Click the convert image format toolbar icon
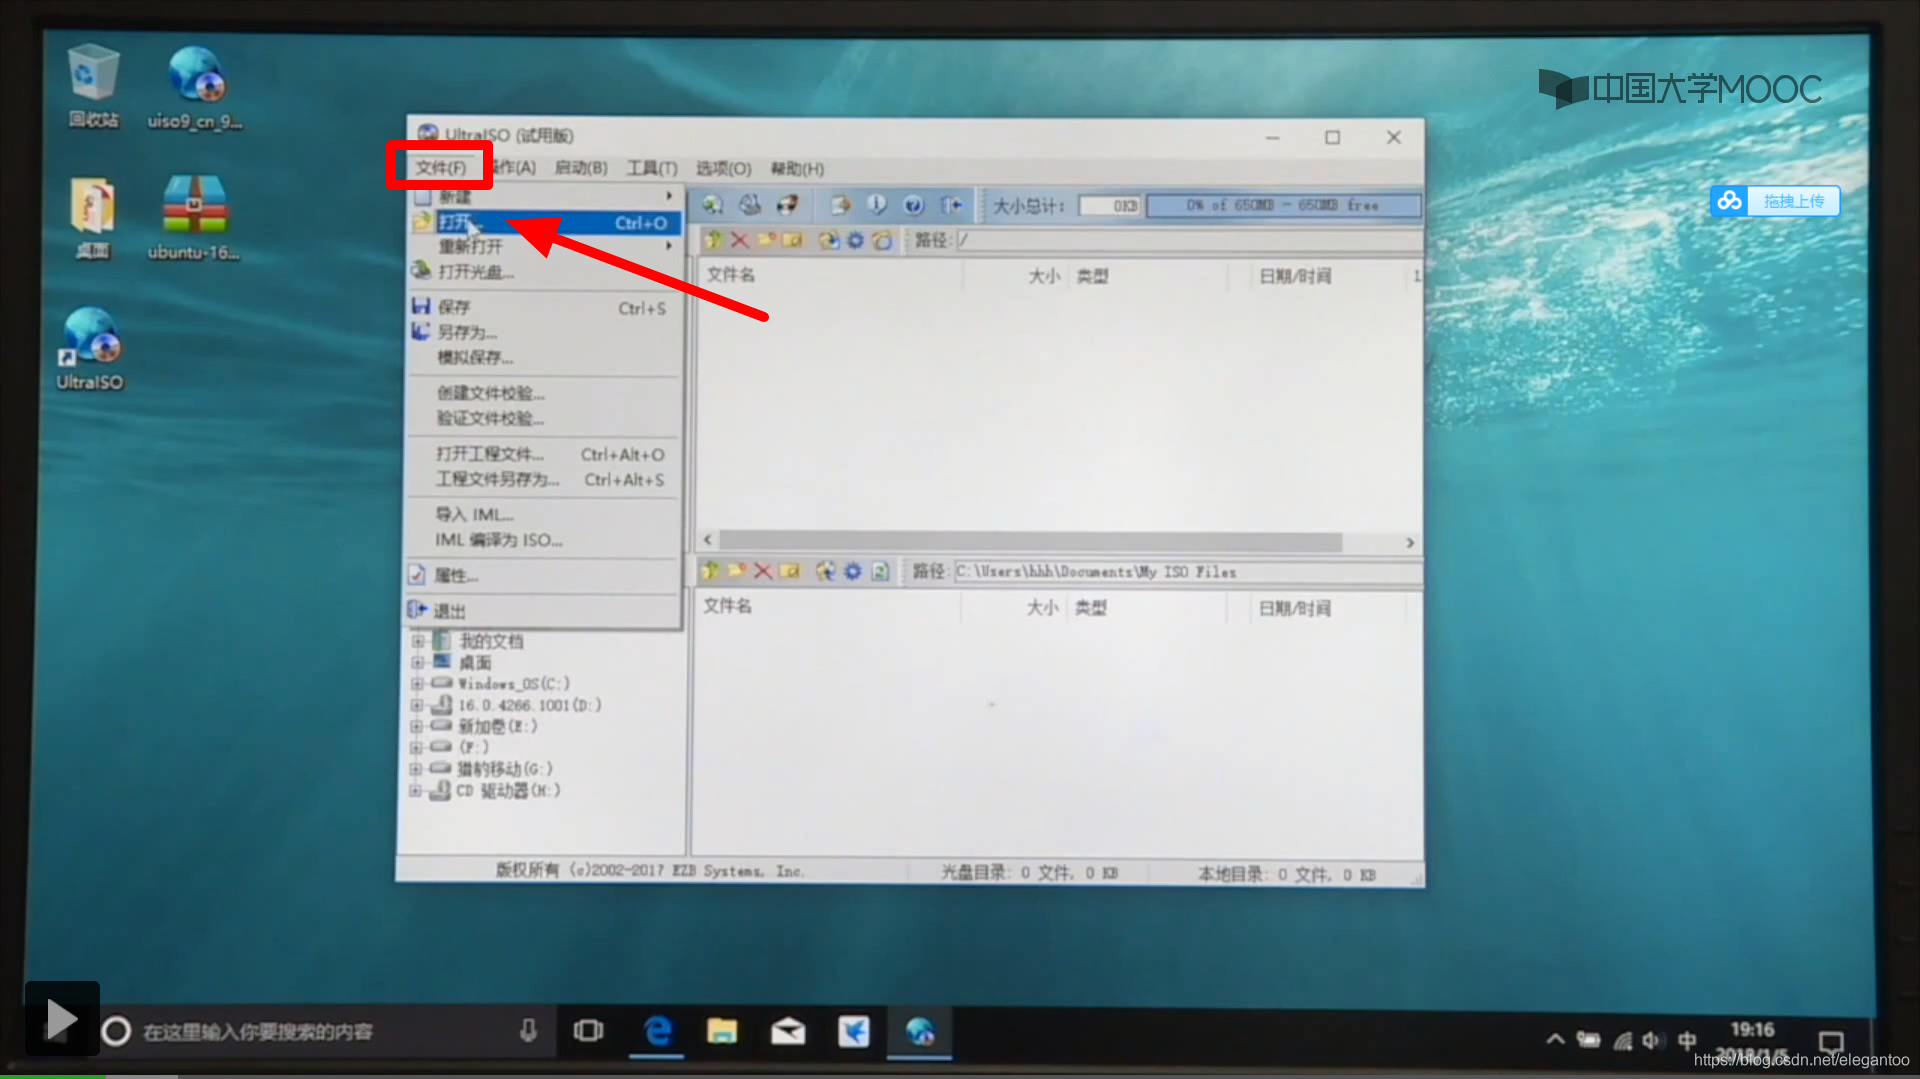 [840, 205]
